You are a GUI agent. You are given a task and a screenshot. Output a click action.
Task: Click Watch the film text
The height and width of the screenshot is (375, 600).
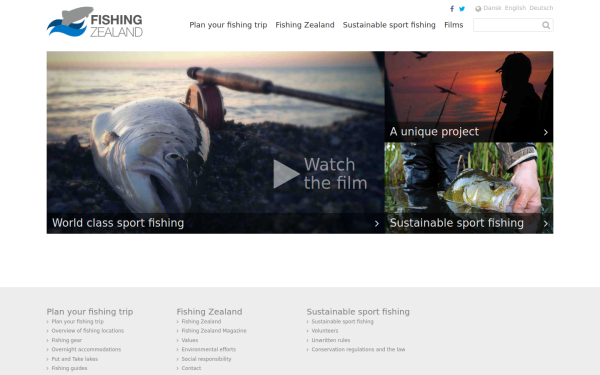335,174
